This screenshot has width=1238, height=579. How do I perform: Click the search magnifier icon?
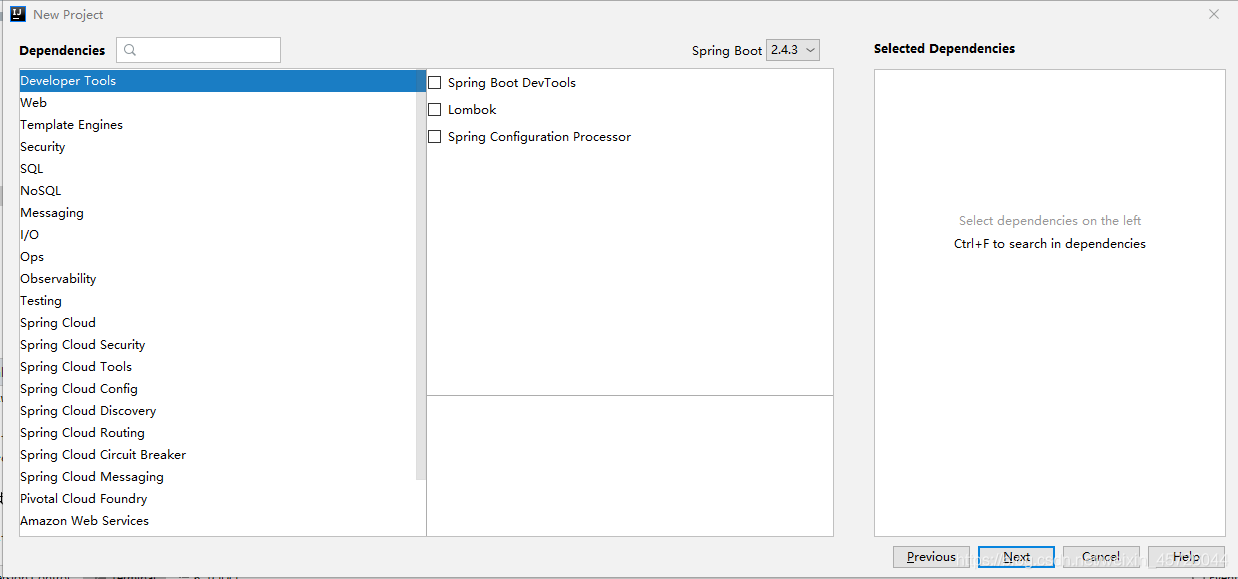tap(130, 50)
